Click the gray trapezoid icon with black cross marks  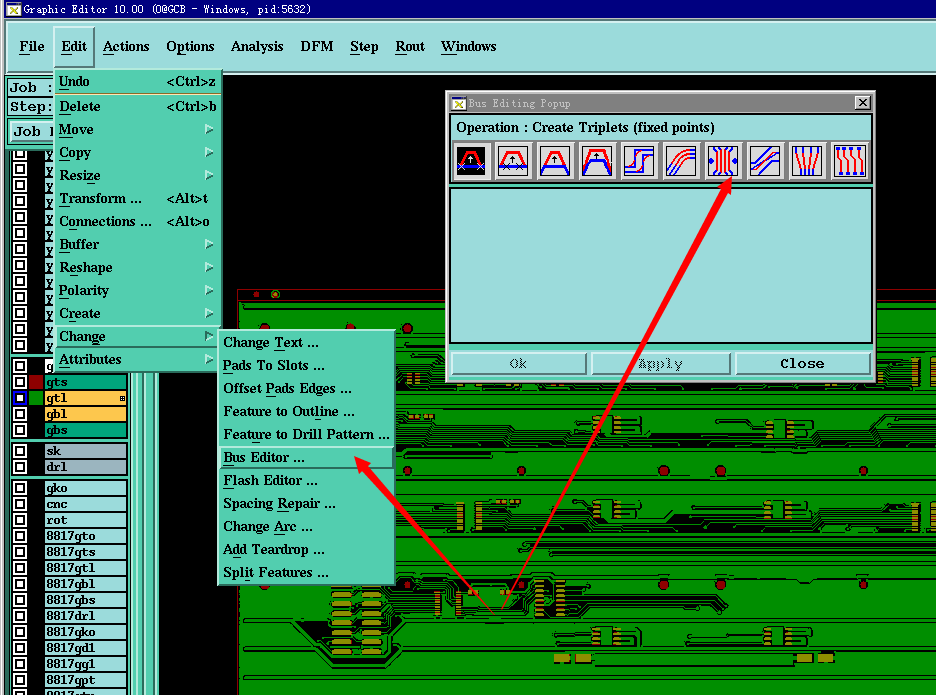point(513,161)
